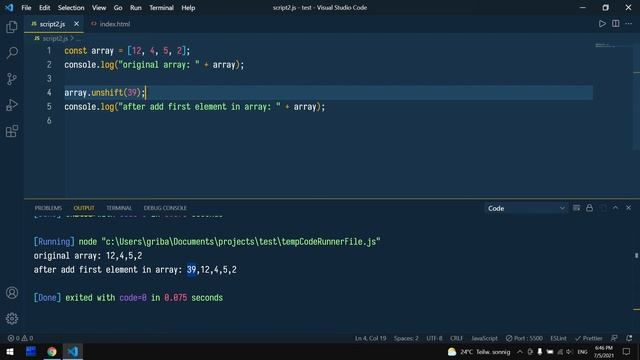
Task: Click the 'original array: 12,4,5,2' output line
Action: [x=88, y=256]
